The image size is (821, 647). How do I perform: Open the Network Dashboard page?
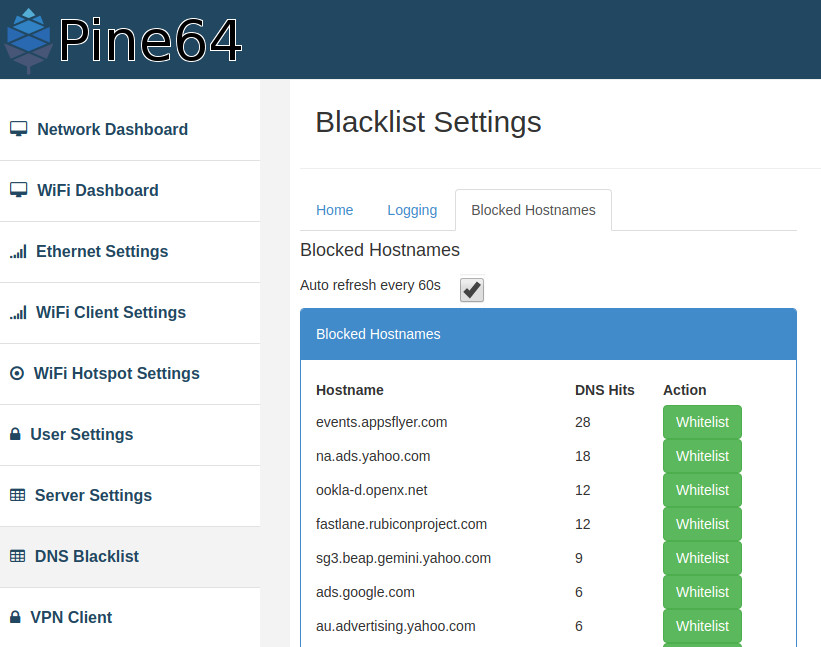pyautogui.click(x=130, y=129)
